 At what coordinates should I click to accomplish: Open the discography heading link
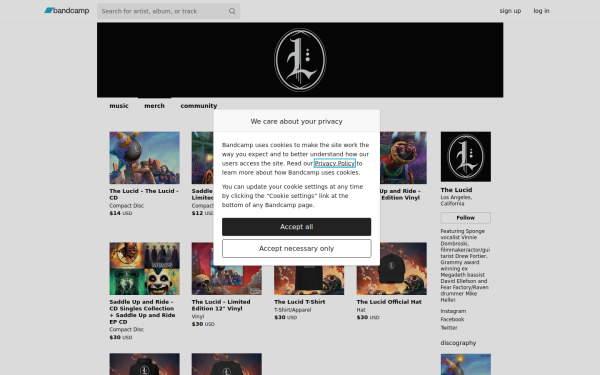coord(458,343)
